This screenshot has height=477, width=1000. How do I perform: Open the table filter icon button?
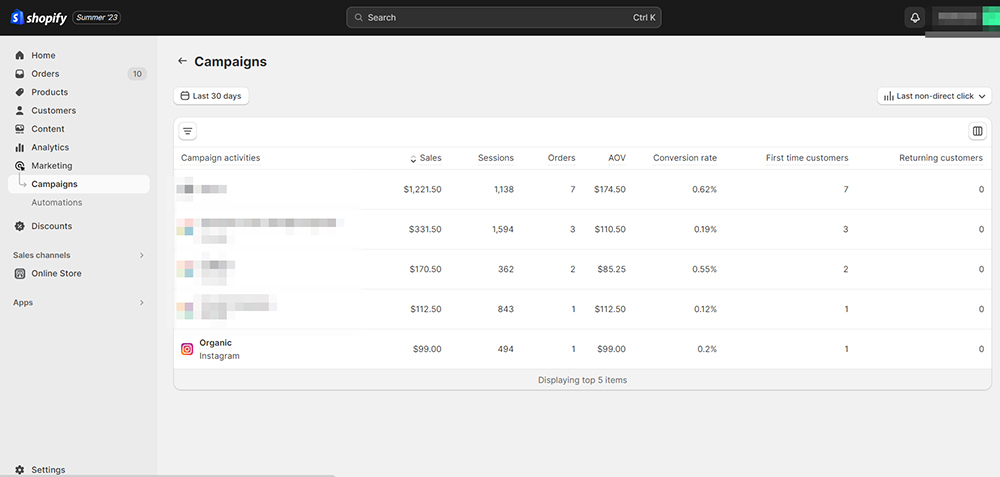pos(188,131)
